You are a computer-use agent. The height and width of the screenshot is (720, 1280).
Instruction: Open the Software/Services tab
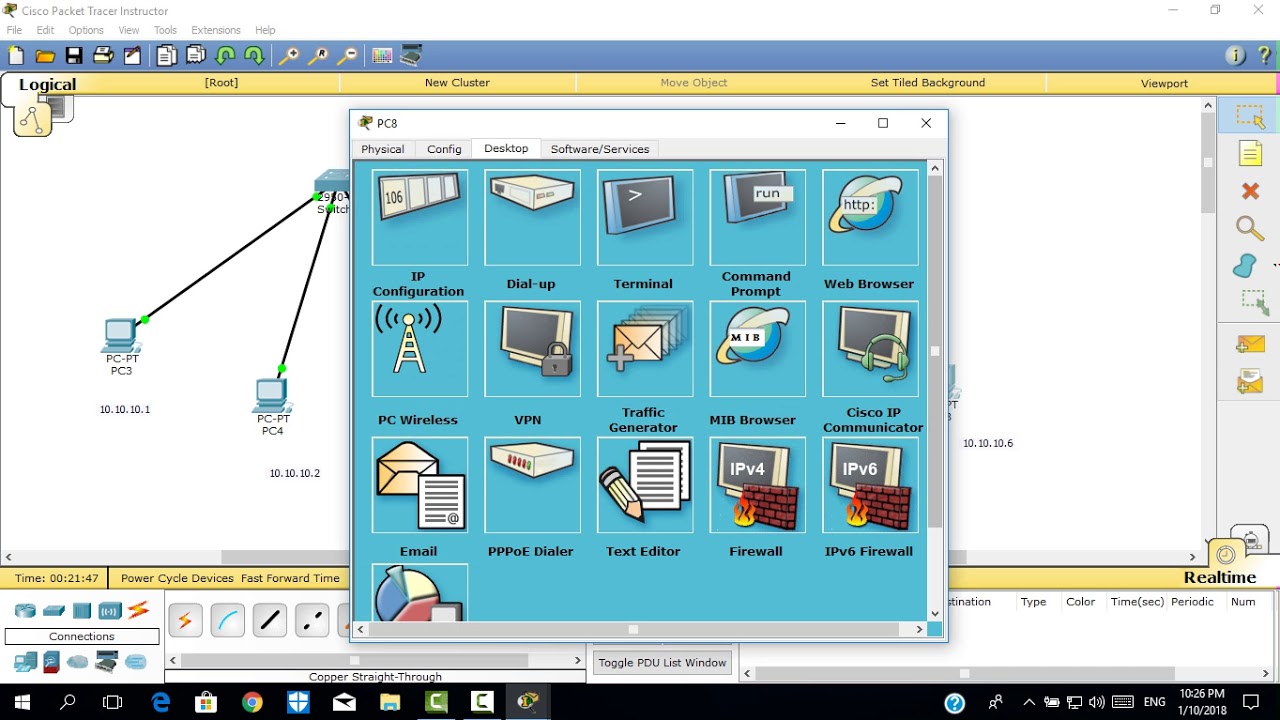coord(600,149)
